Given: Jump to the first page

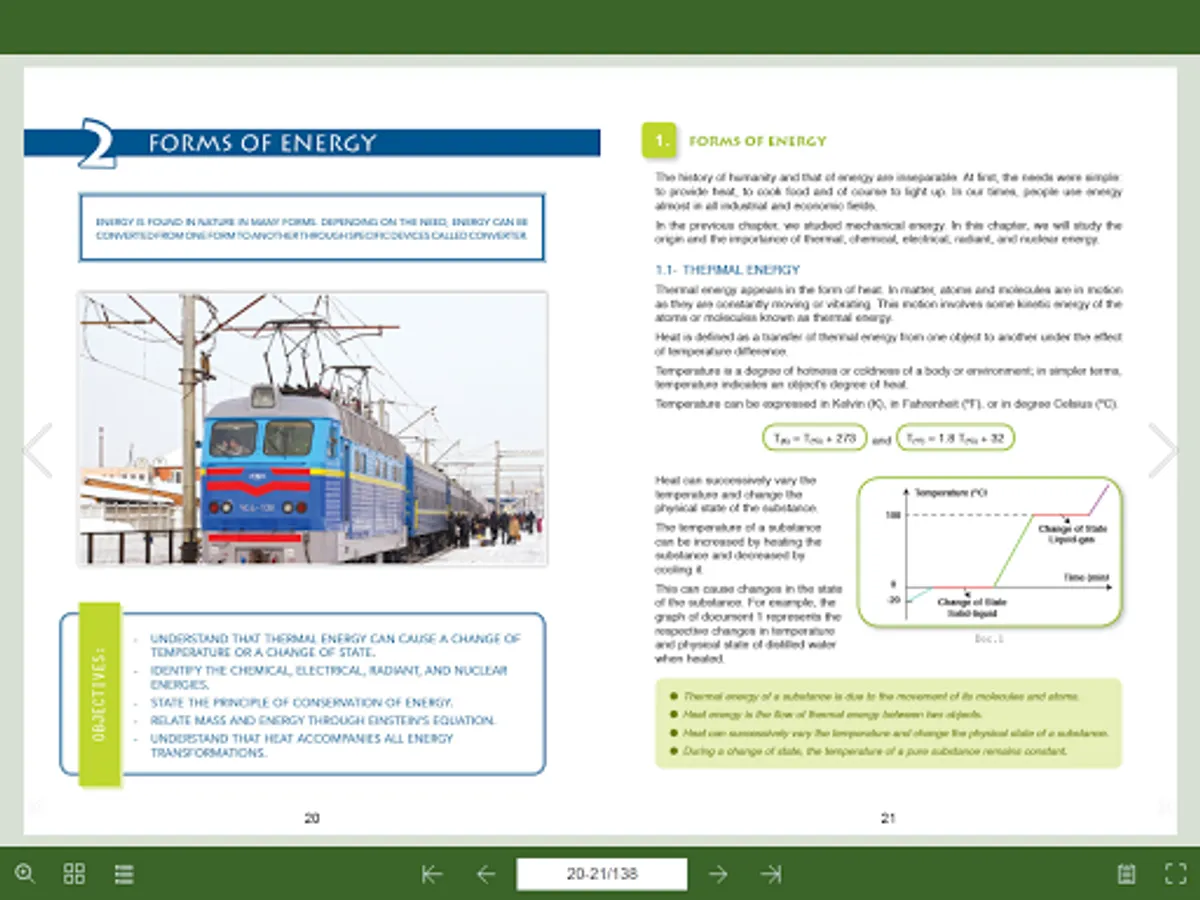Looking at the screenshot, I should tap(432, 874).
